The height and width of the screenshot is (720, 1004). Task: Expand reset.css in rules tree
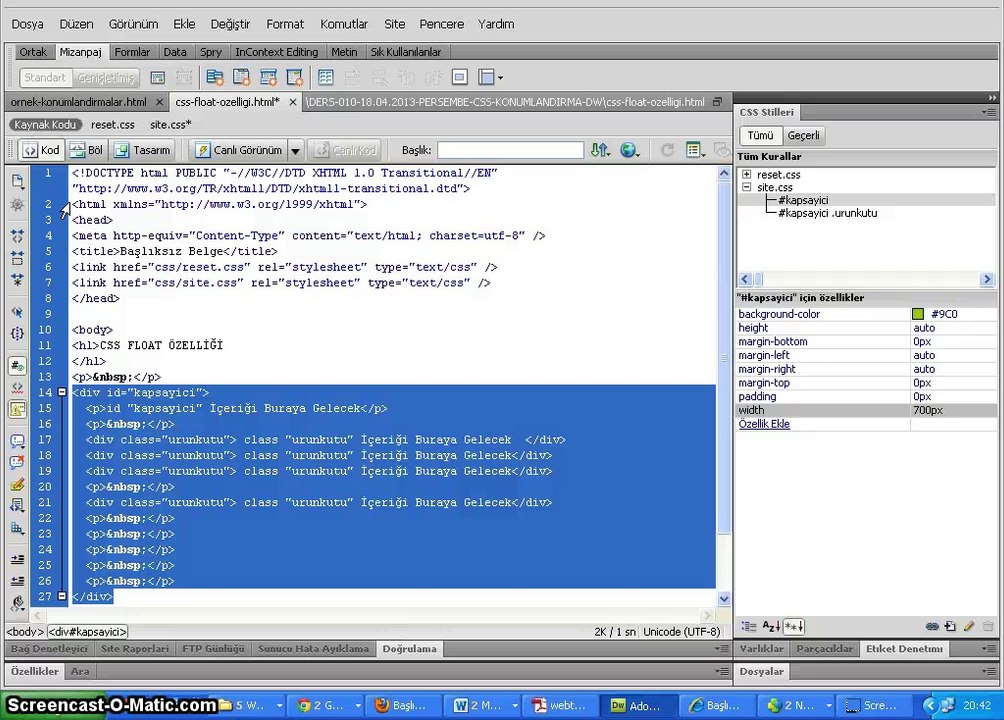(x=747, y=174)
